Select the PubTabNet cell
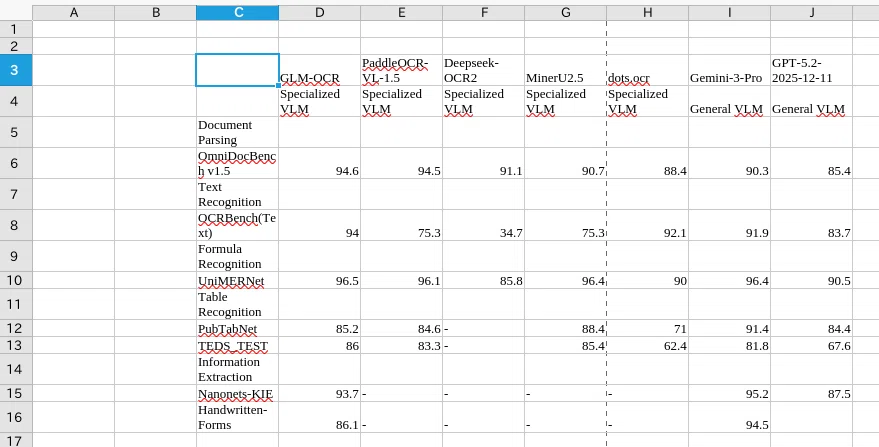Viewport: 879px width, 447px height. point(237,329)
